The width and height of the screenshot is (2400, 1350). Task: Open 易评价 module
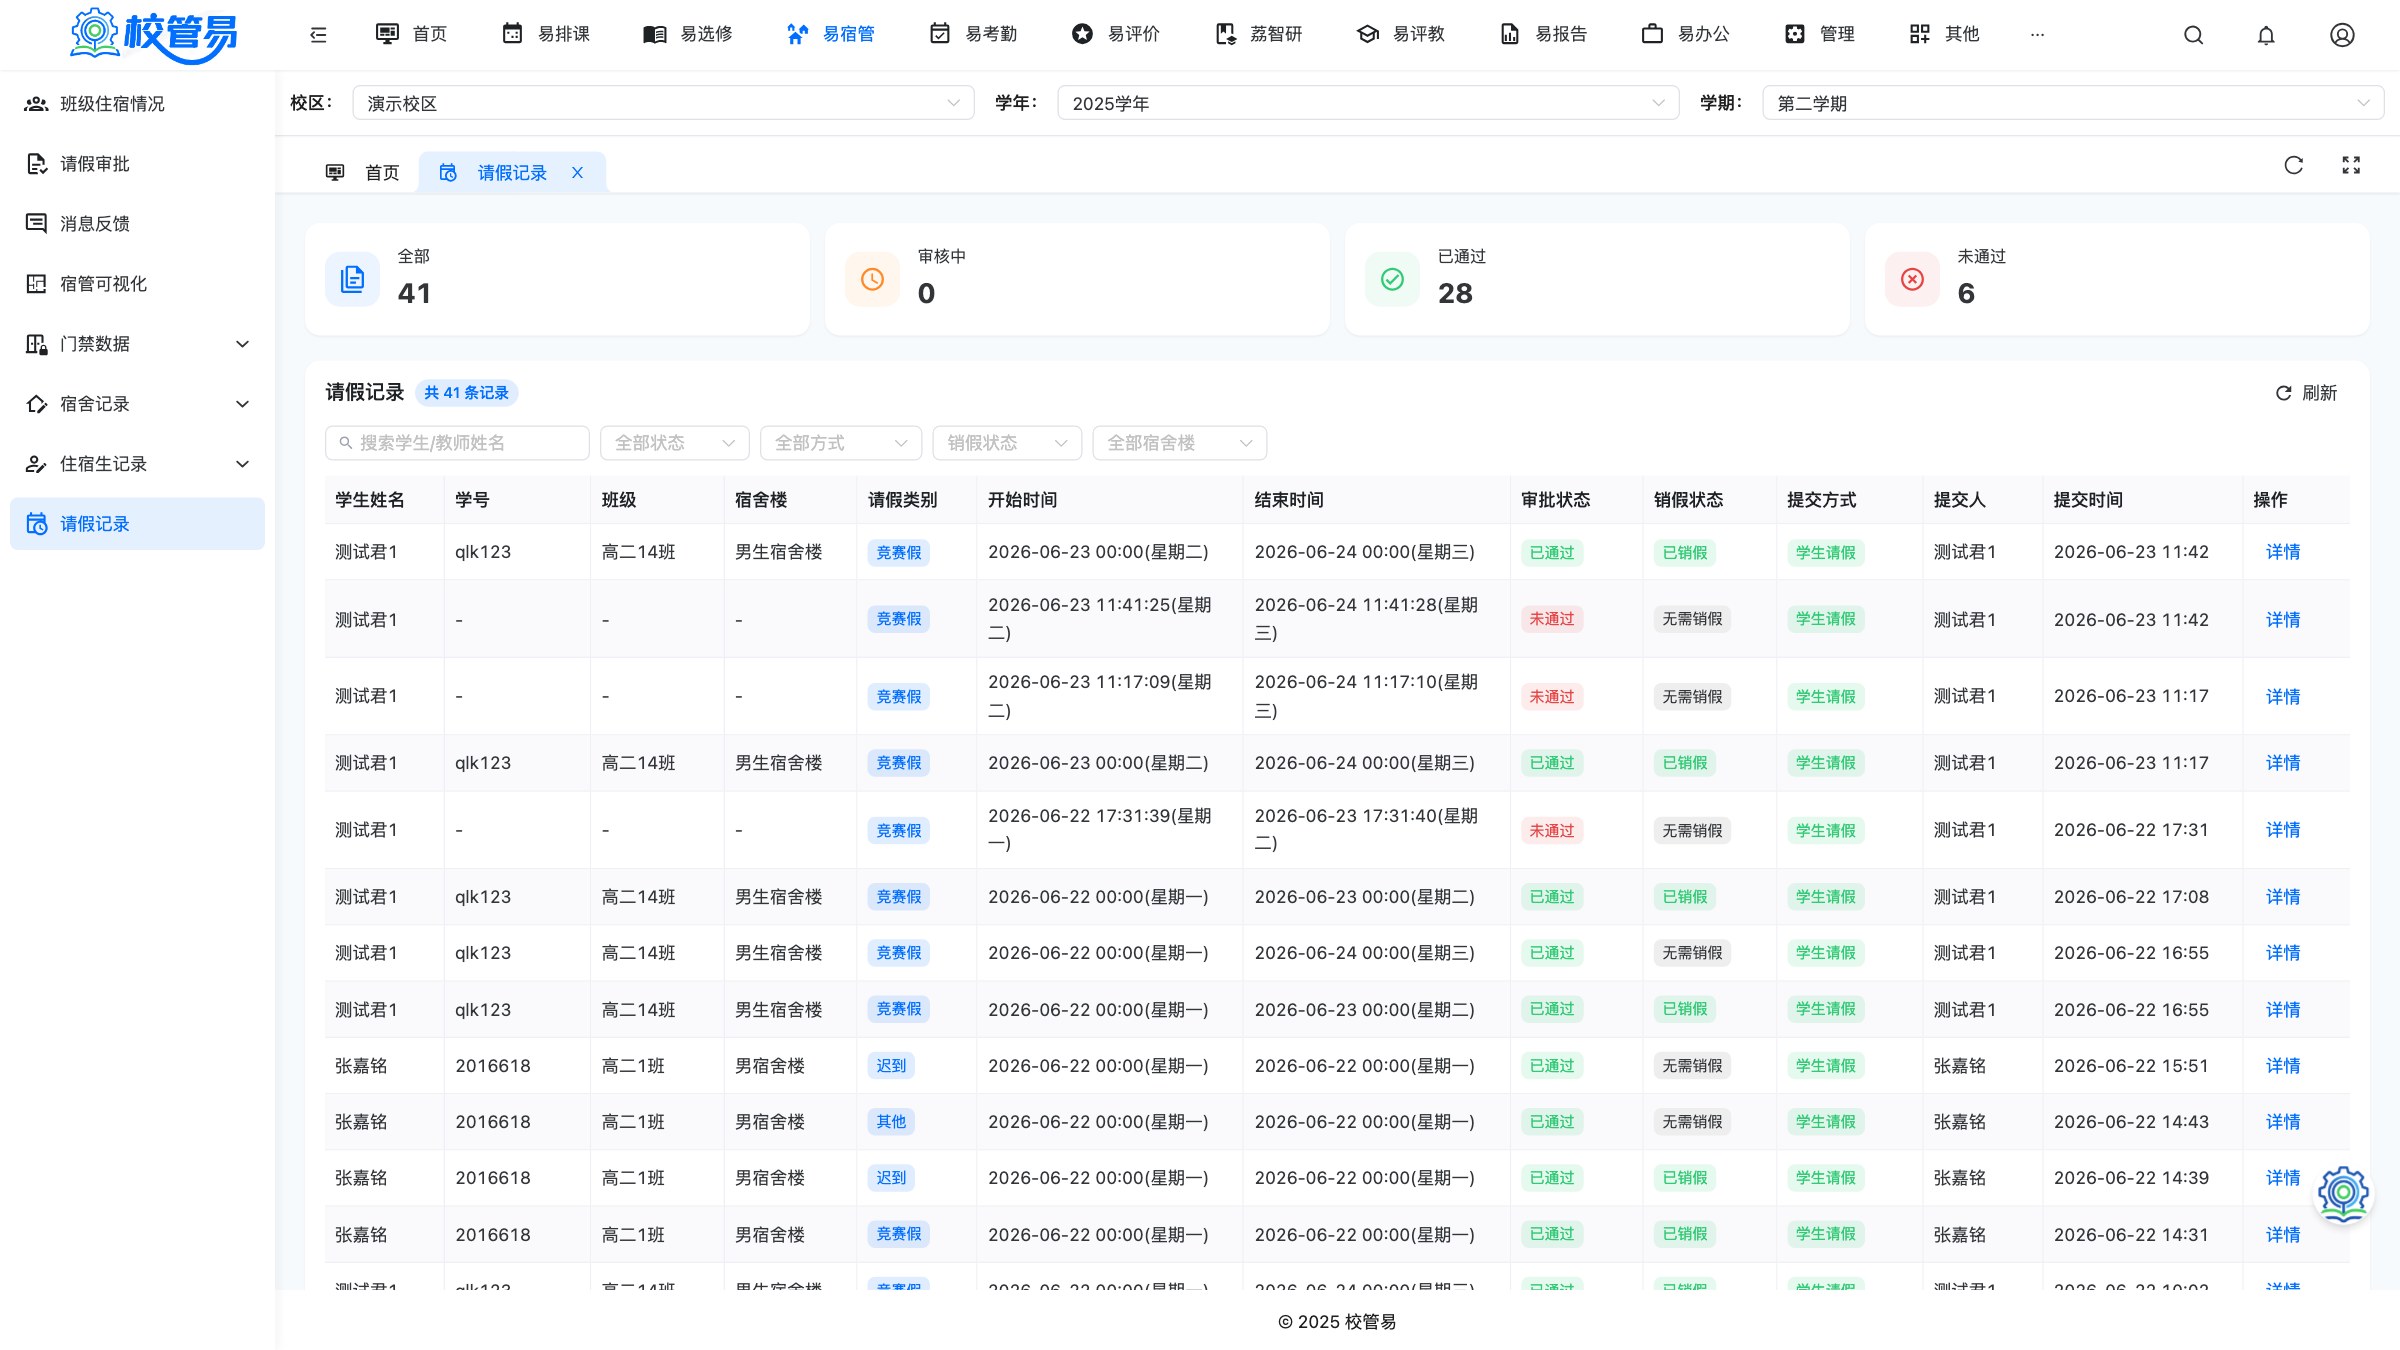click(x=1115, y=34)
